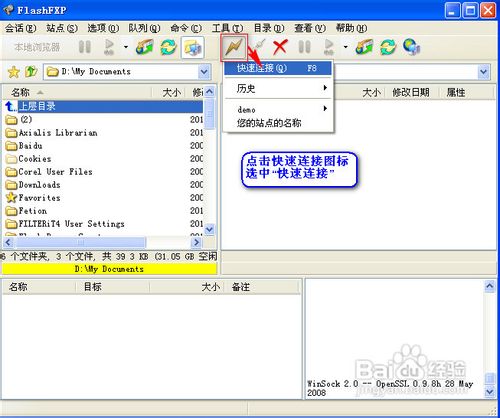Open the 命令(C) menu
Image resolution: width=500 pixels, height=418 pixels.
186,28
